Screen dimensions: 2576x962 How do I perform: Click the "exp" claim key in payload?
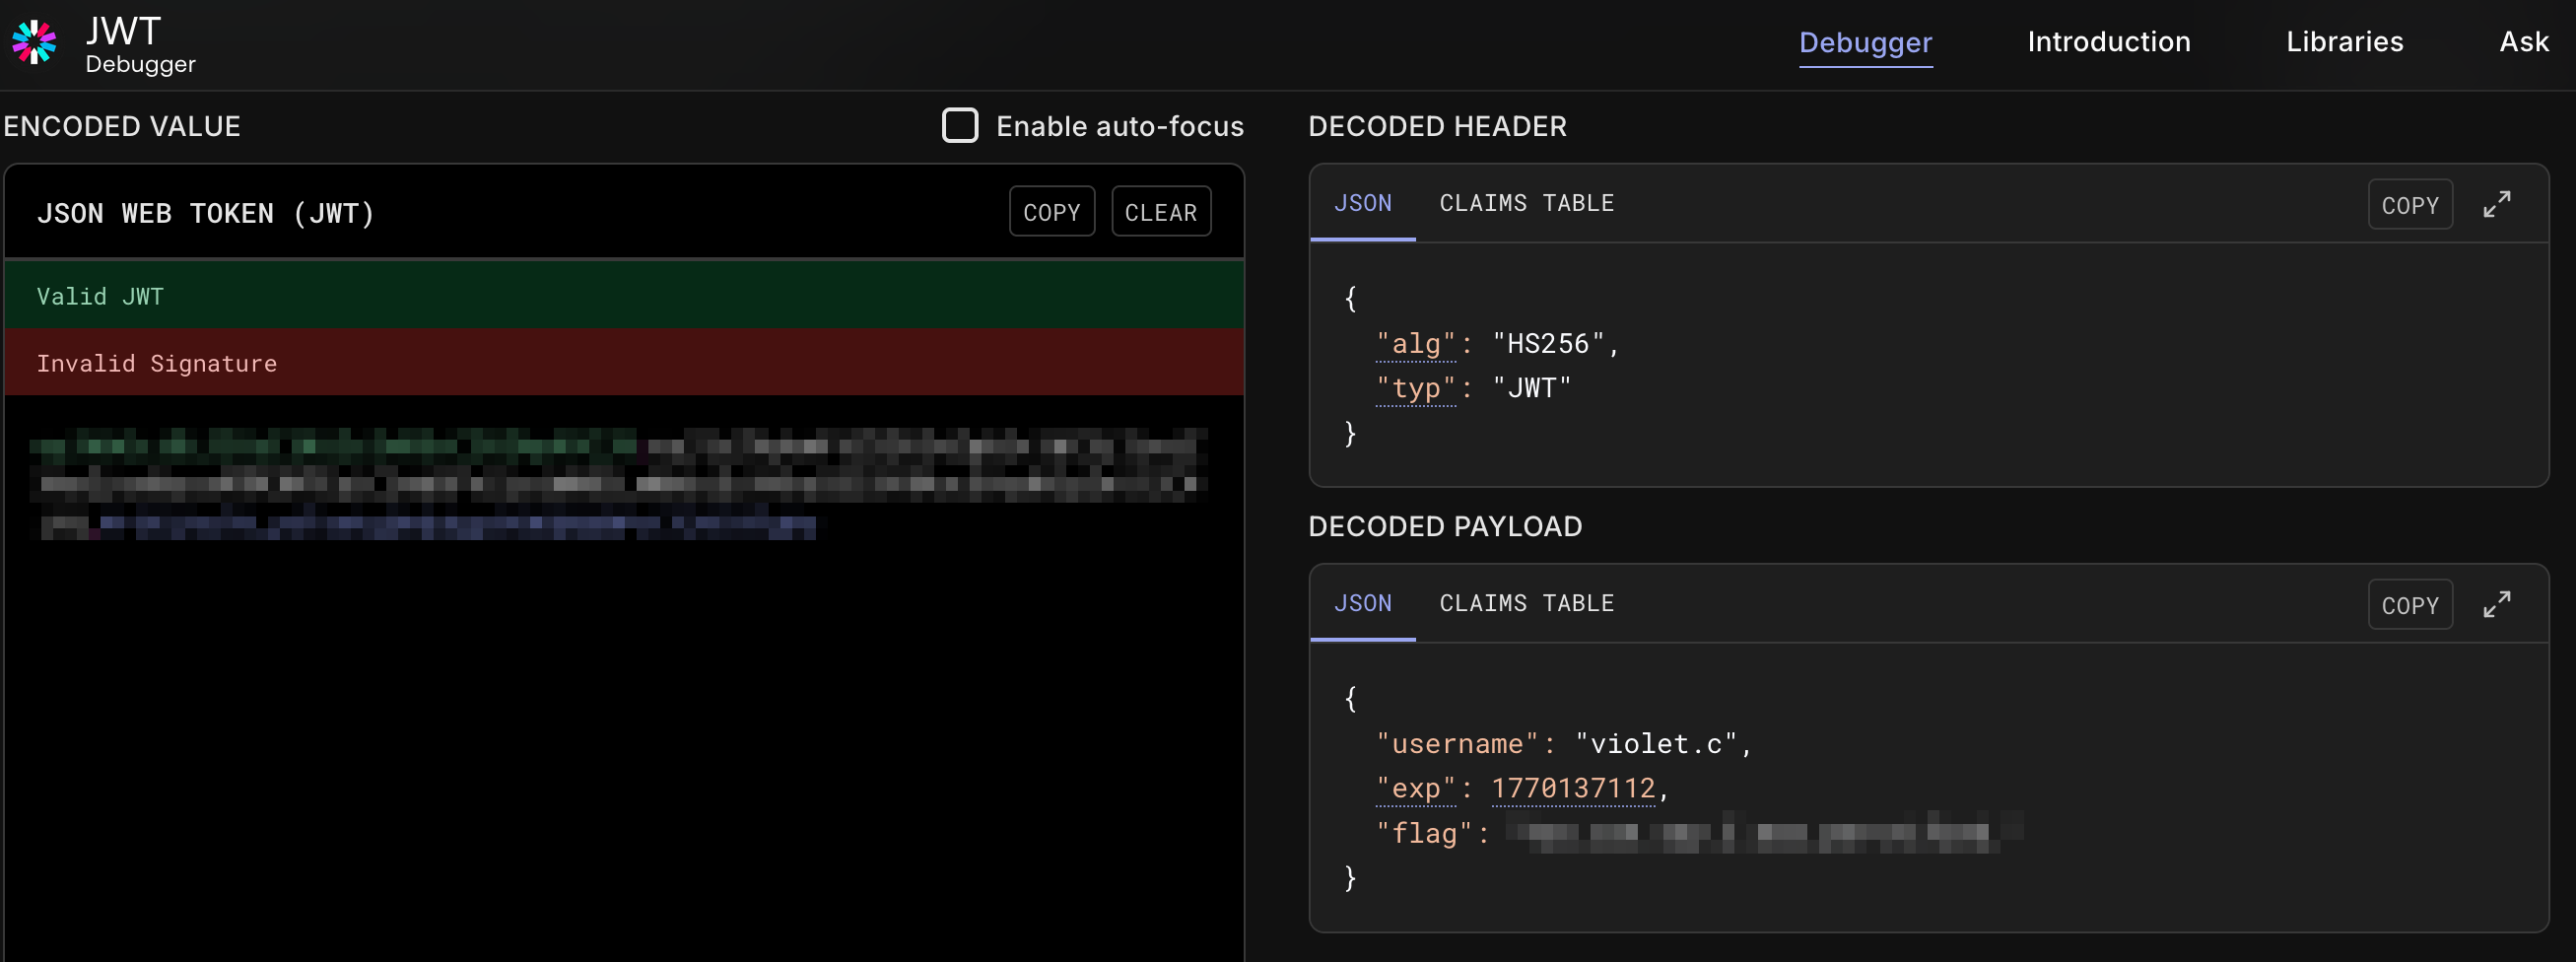pyautogui.click(x=1415, y=789)
